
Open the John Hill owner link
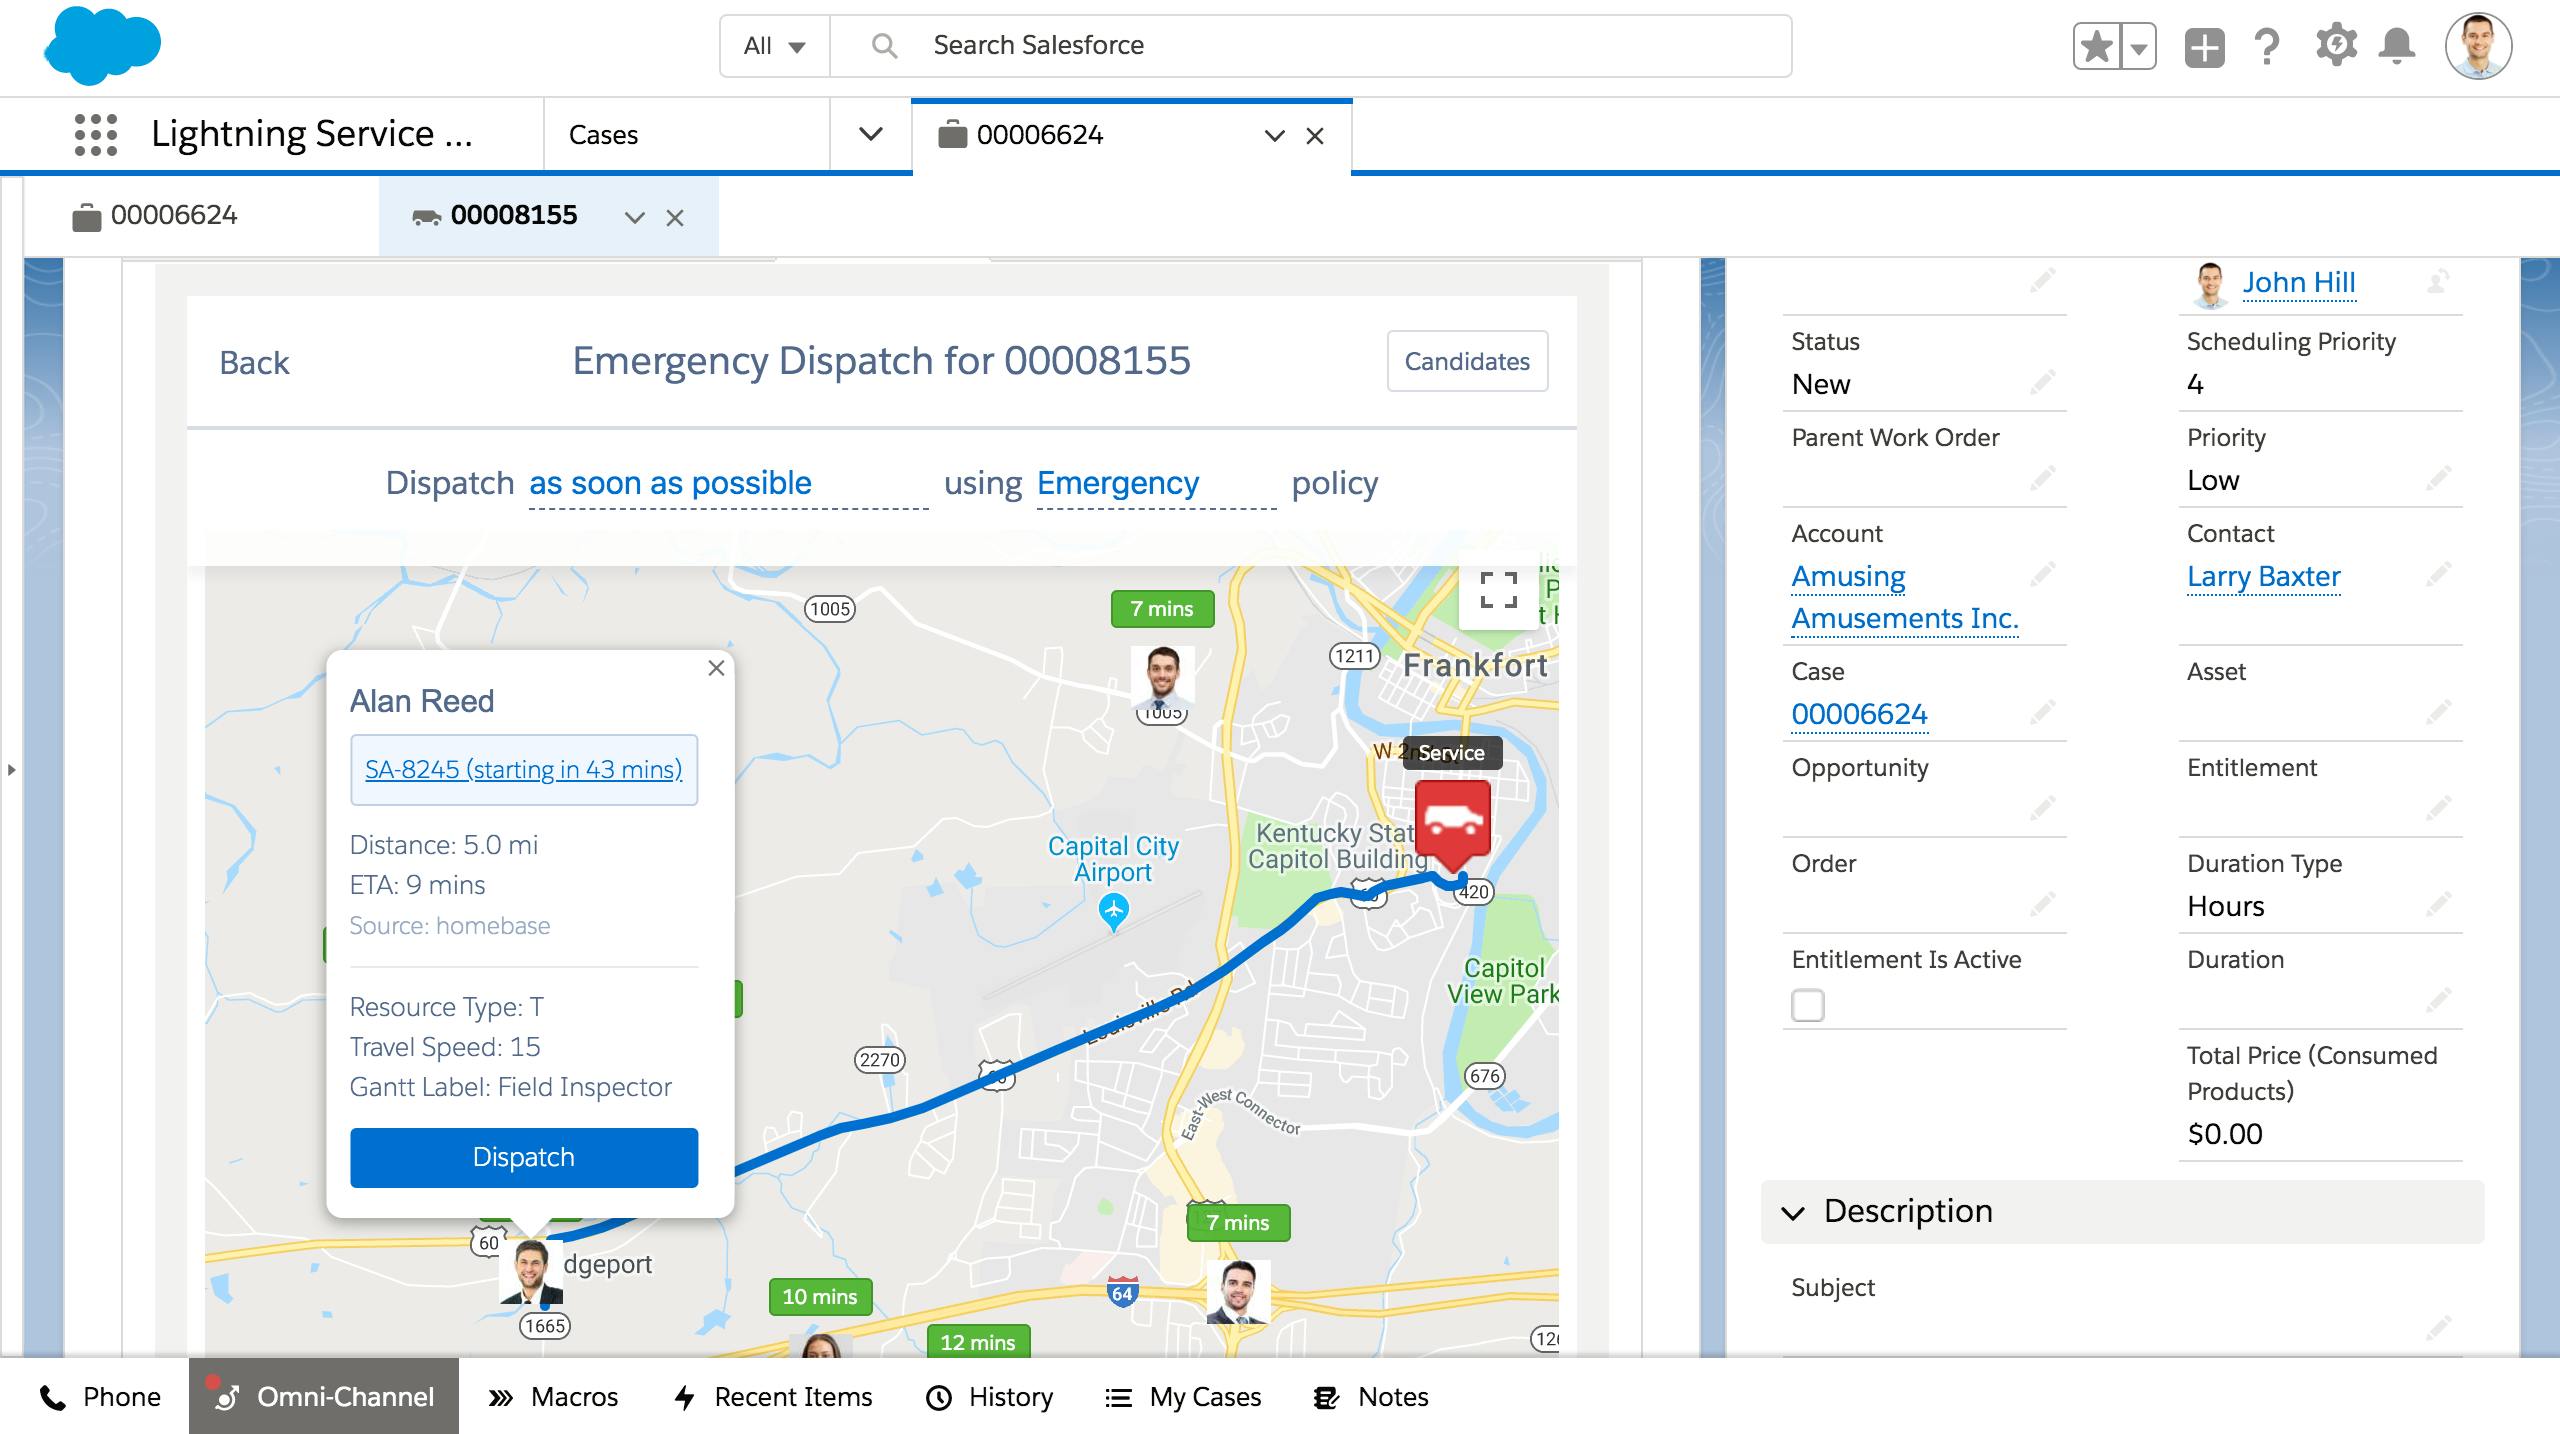(x=2298, y=283)
